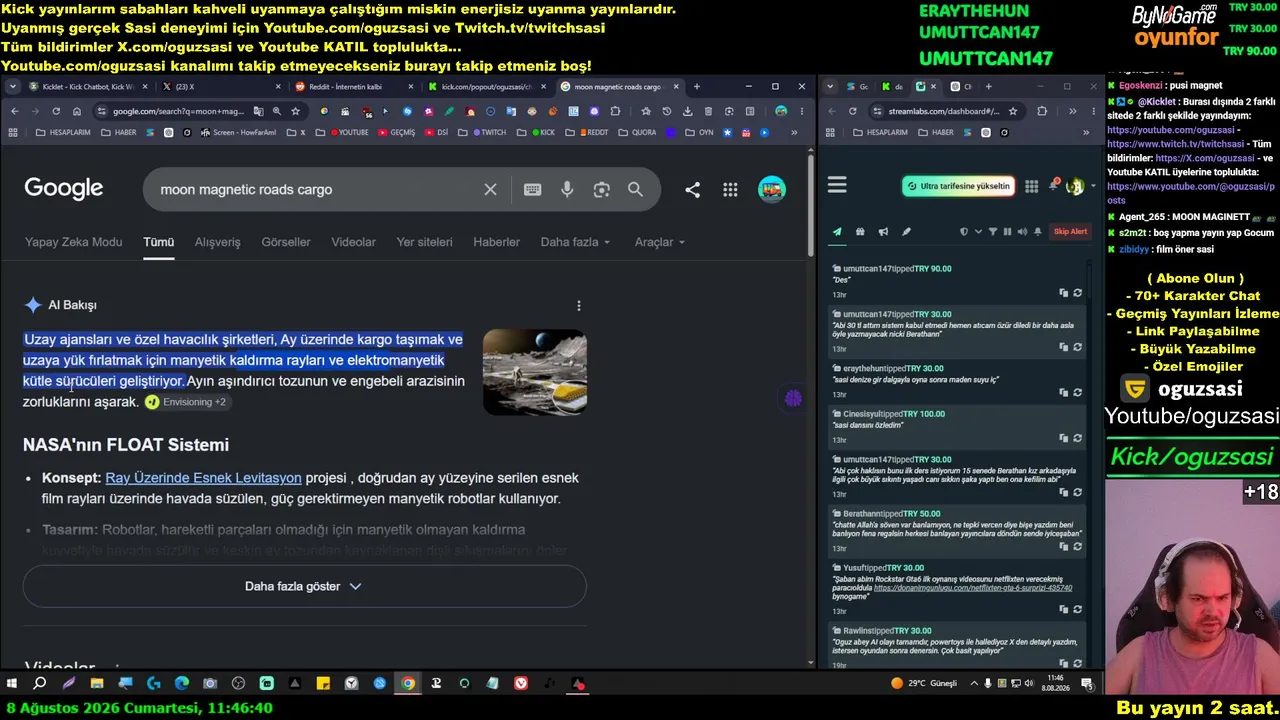Select the Streamlabs gift events filter
Image resolution: width=1280 pixels, height=720 pixels.
[860, 232]
